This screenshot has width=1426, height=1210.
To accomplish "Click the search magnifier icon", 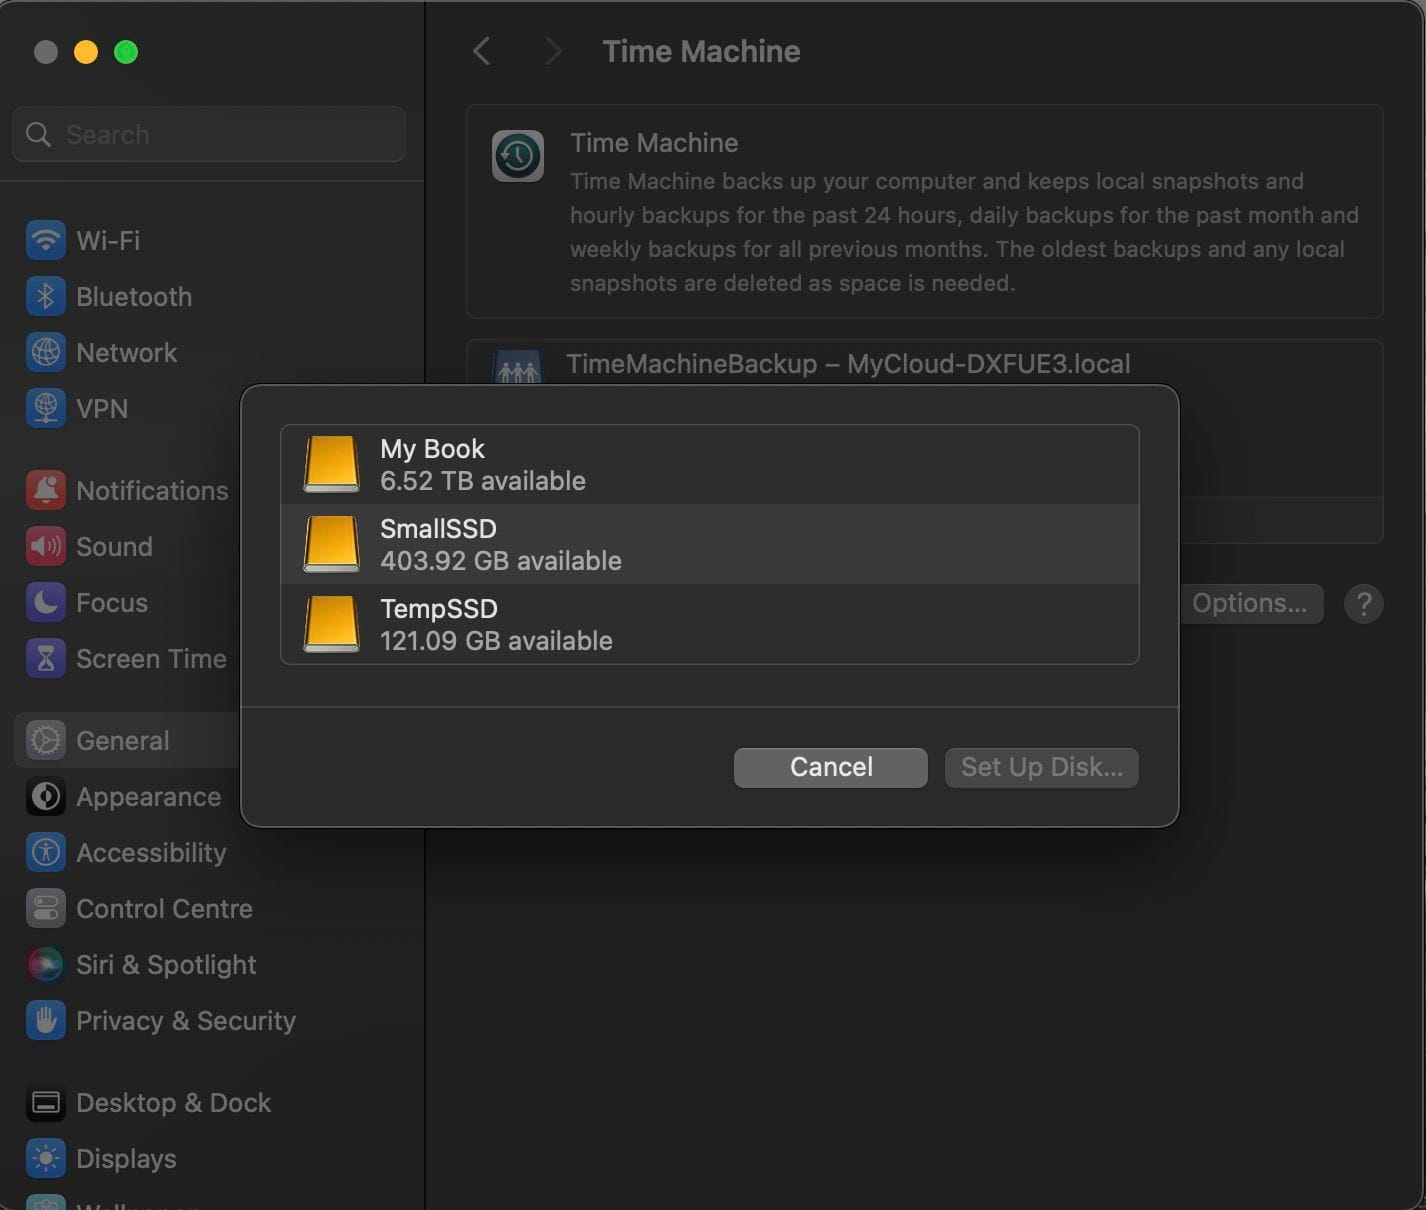I will (x=38, y=134).
